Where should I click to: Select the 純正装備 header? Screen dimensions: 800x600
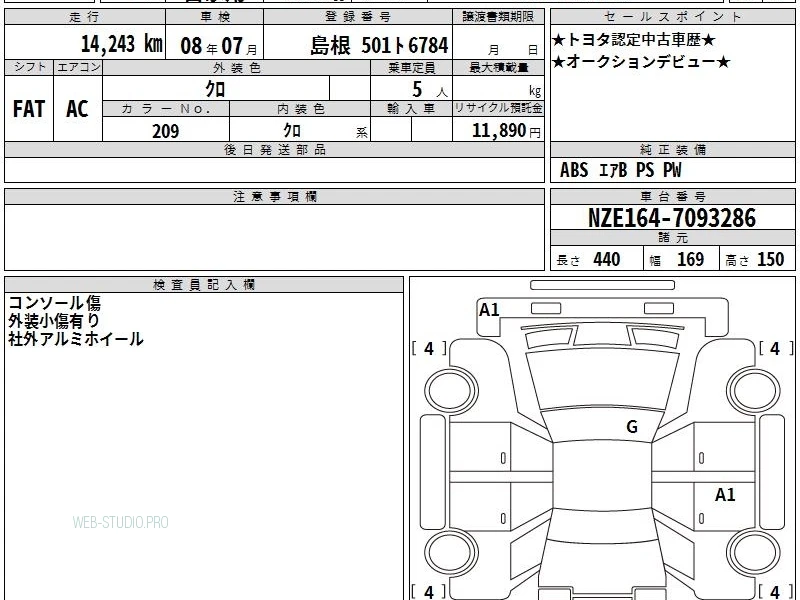673,149
